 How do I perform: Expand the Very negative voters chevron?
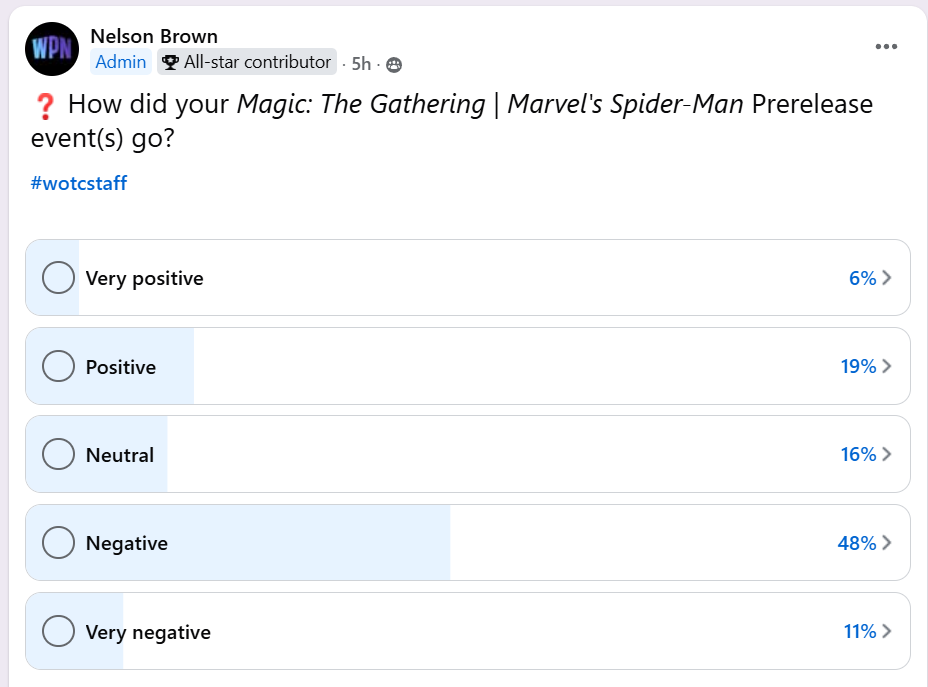[x=887, y=632]
